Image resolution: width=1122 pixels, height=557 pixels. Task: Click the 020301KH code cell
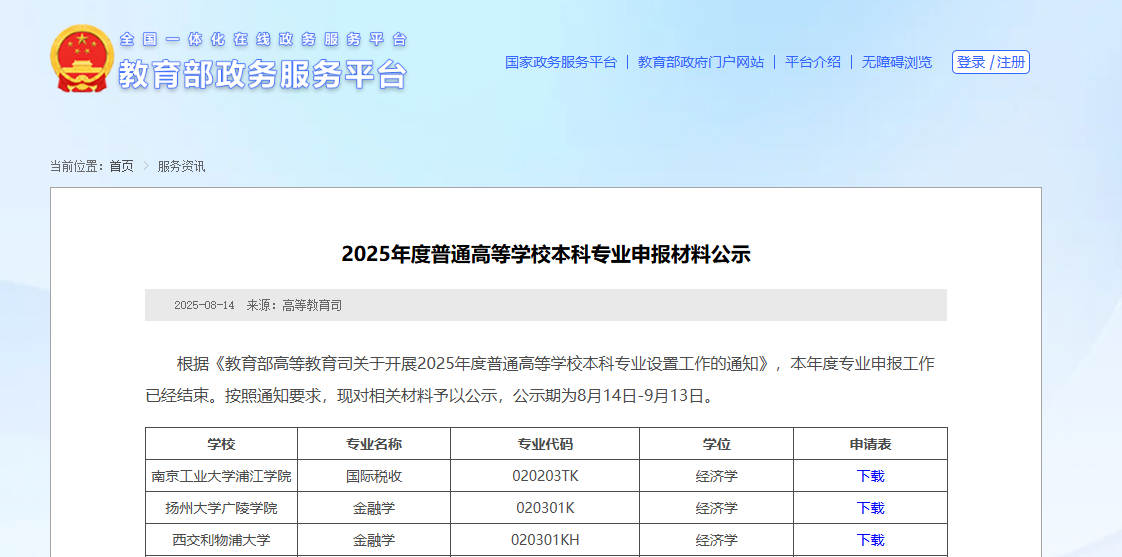pos(545,540)
